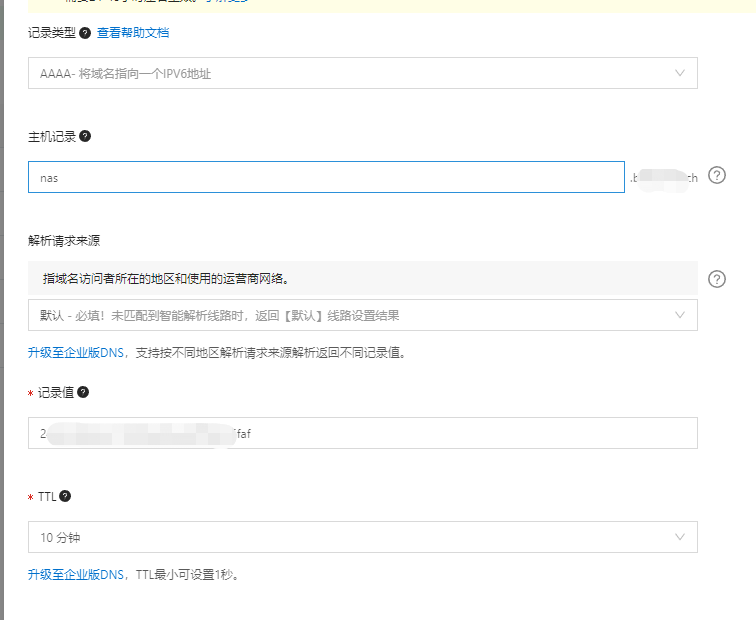
Task: Click circled question mark right of host record
Action: pos(716,176)
